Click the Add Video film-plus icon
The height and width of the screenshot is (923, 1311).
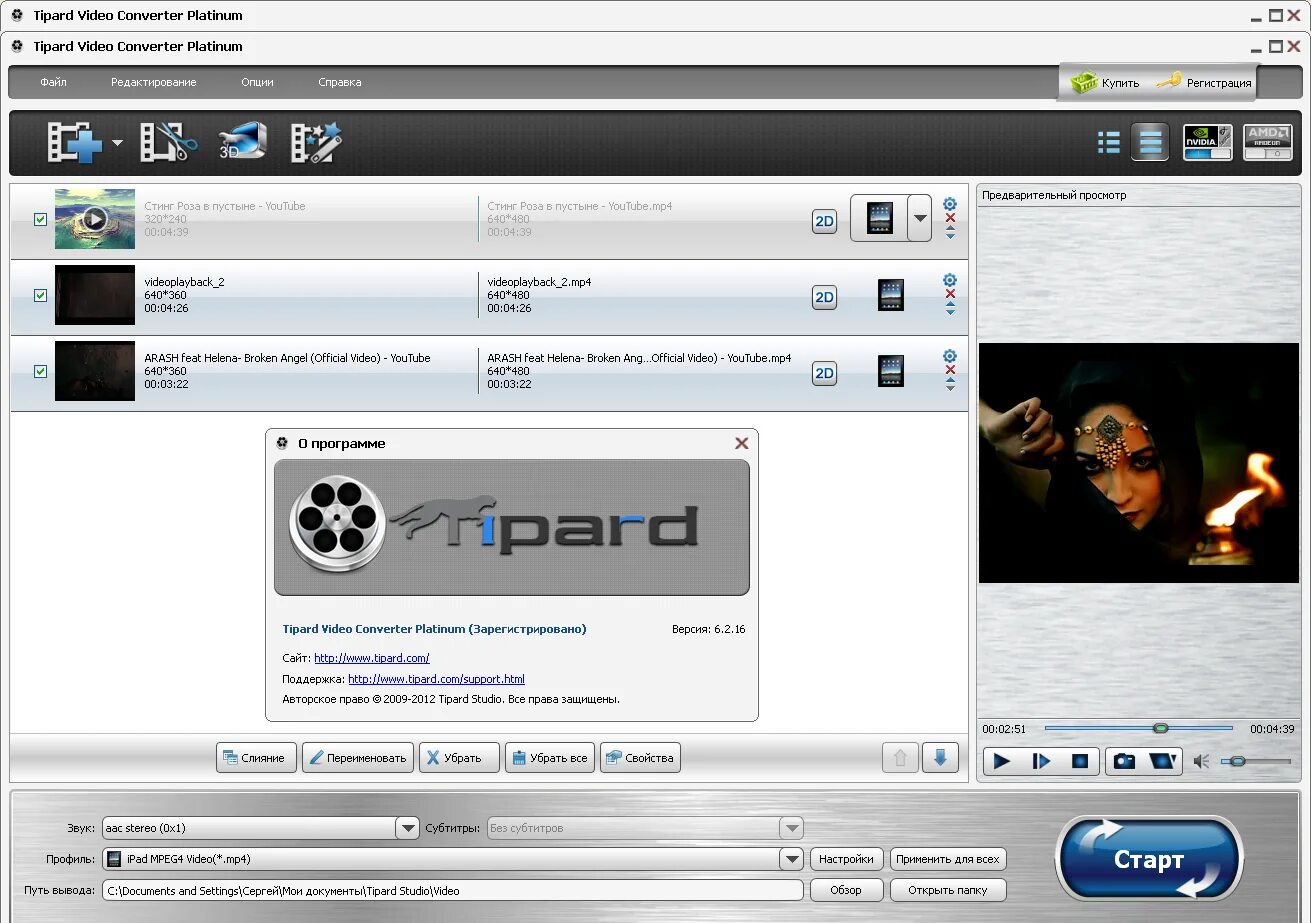[x=75, y=143]
